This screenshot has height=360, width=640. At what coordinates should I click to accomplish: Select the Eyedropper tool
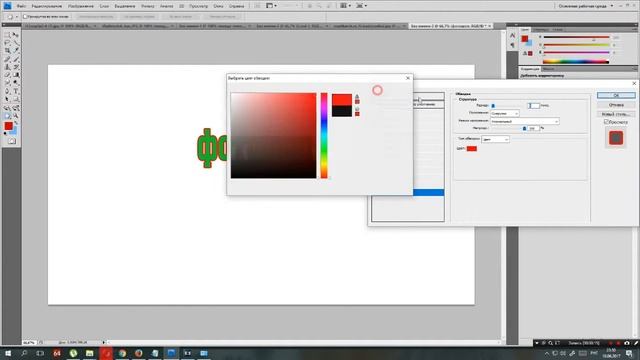(16, 51)
